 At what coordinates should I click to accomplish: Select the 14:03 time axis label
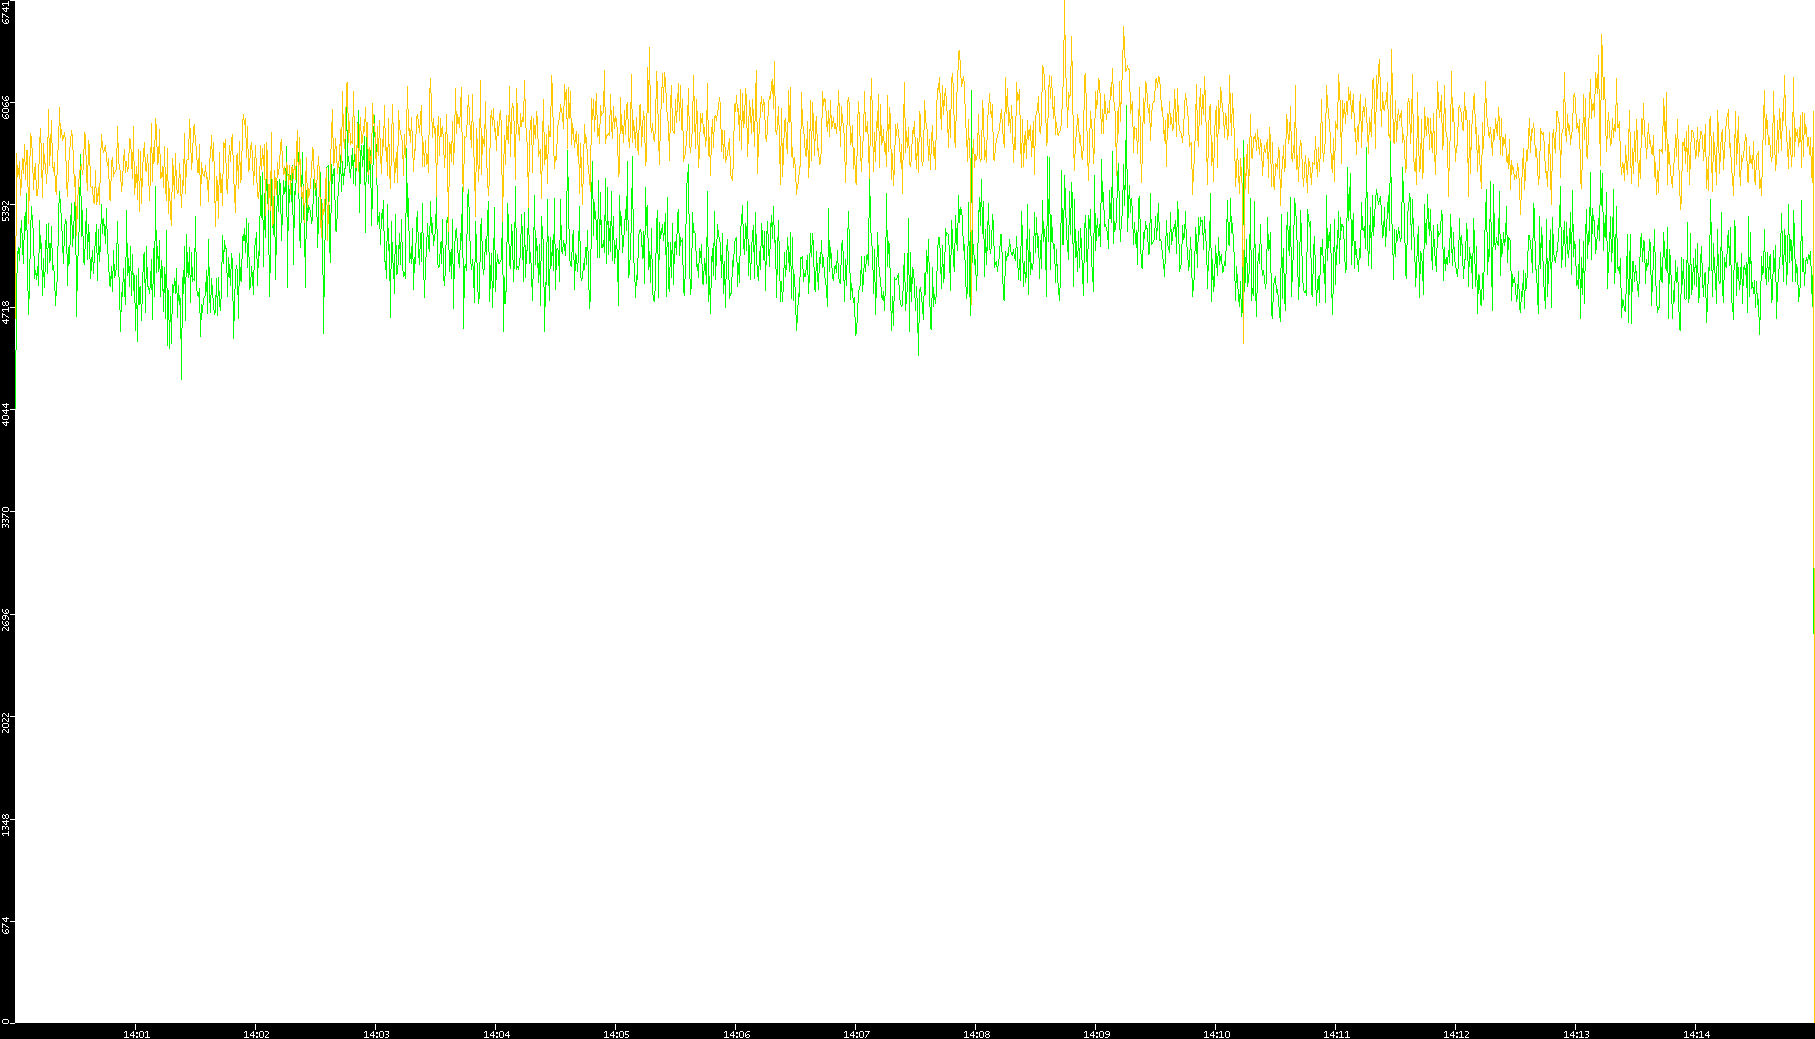coord(377,1034)
